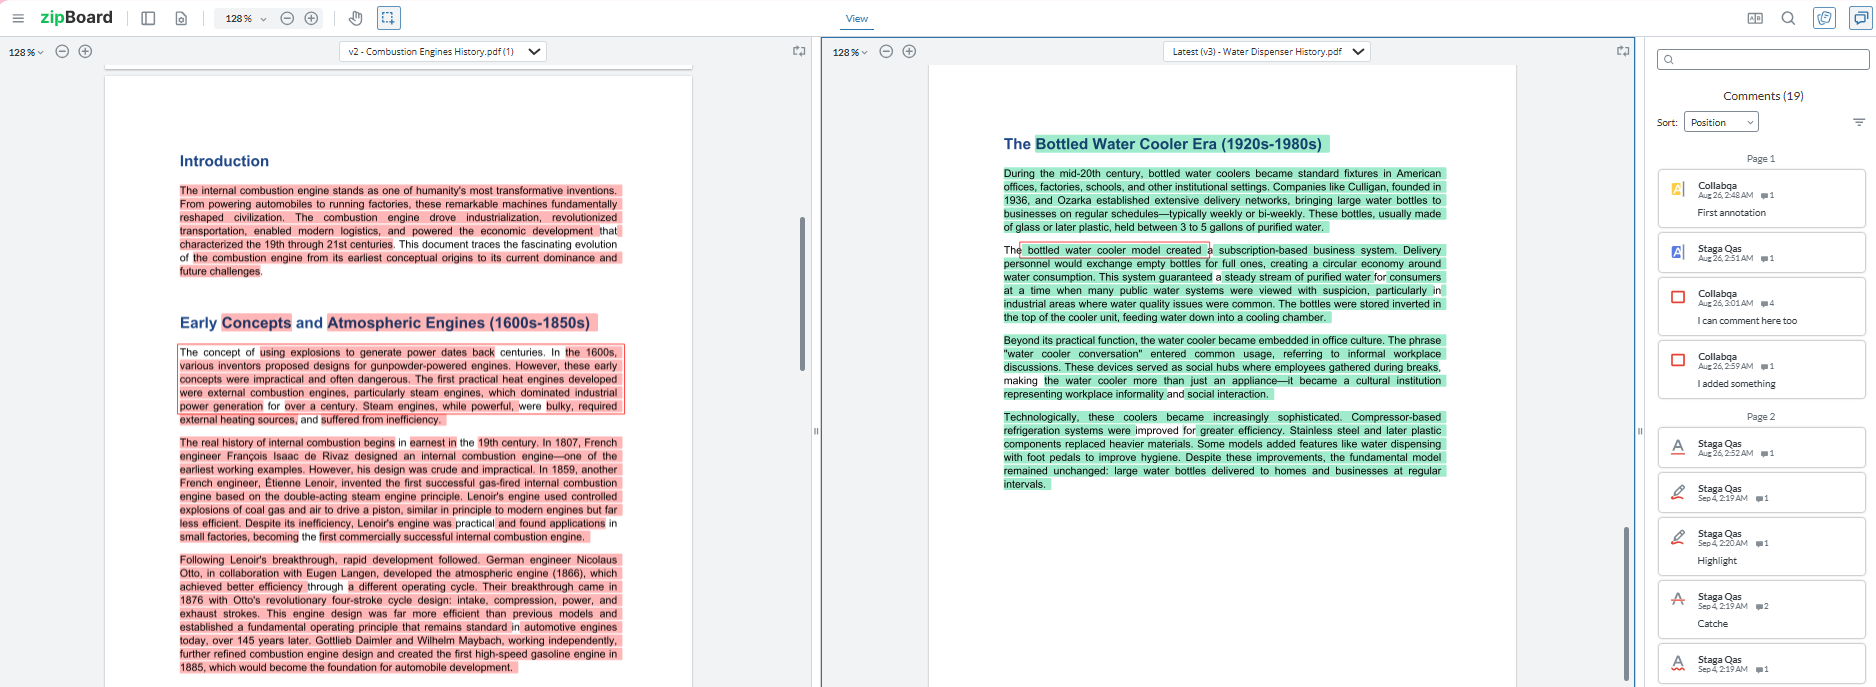The height and width of the screenshot is (687, 1876).
Task: Open the Latest v3 Water Dispenser History dropdown
Action: coord(1267,52)
